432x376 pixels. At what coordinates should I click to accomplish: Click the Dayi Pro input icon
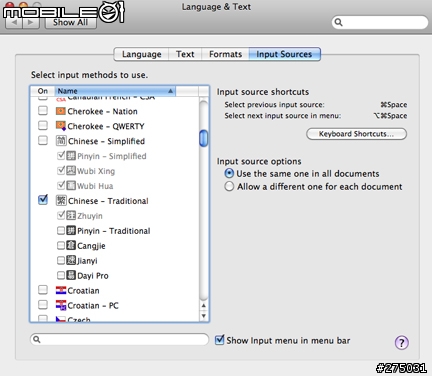(x=71, y=275)
